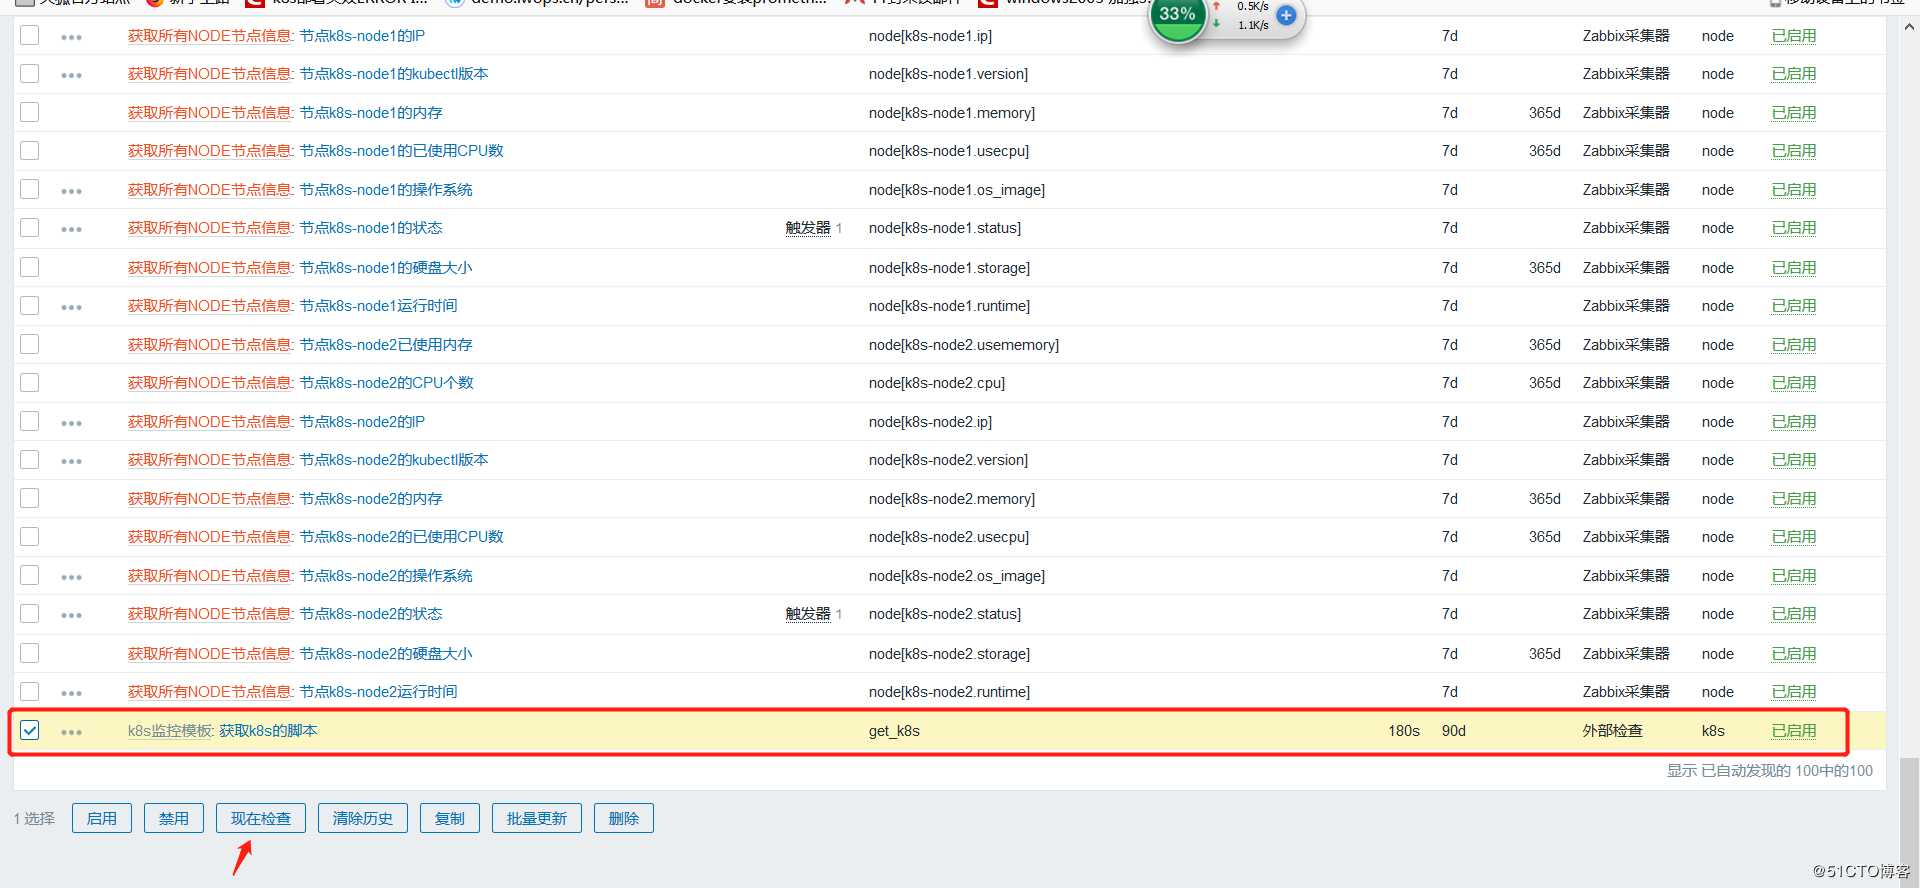Tick the checkbox for k8s-node2运行时间 row
This screenshot has height=888, width=1920.
click(x=30, y=691)
